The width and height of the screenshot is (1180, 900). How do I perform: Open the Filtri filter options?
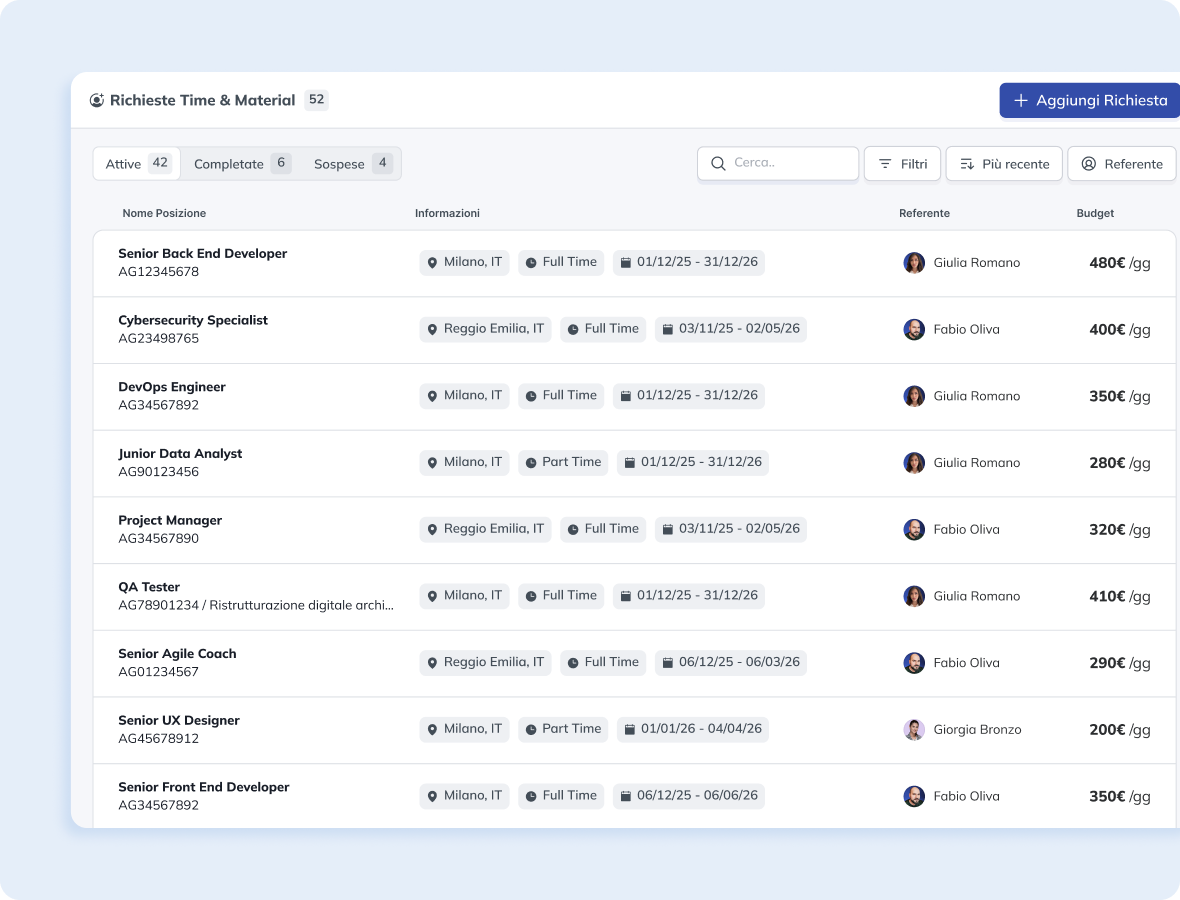902,164
